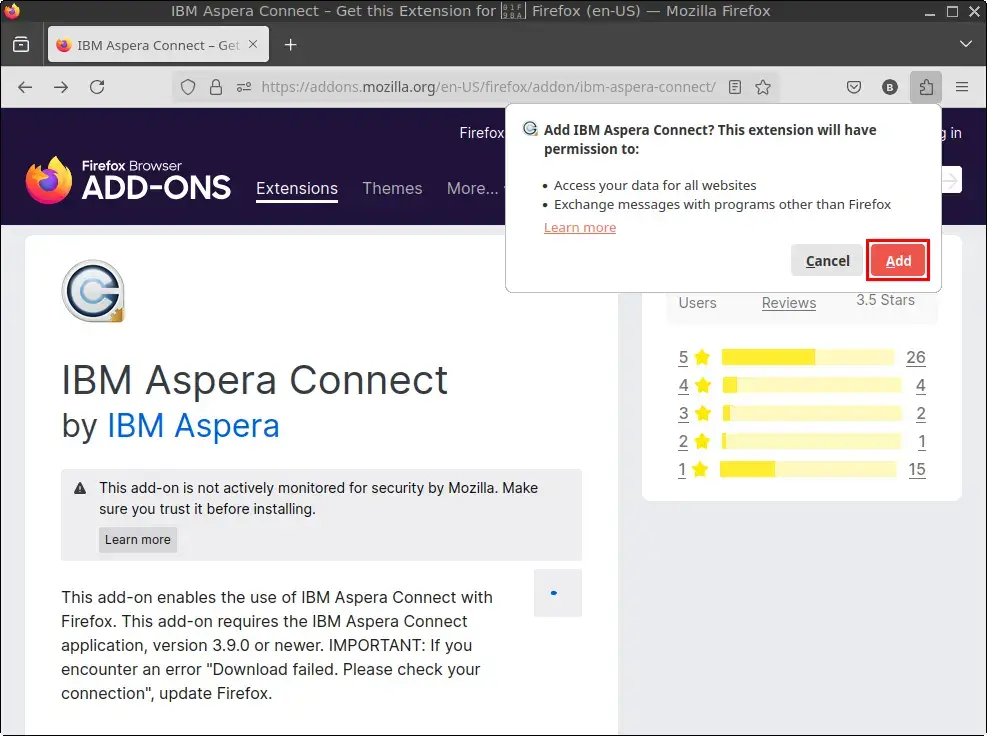The width and height of the screenshot is (987, 736).
Task: Open the 15 one-star reviews count
Action: pos(916,470)
